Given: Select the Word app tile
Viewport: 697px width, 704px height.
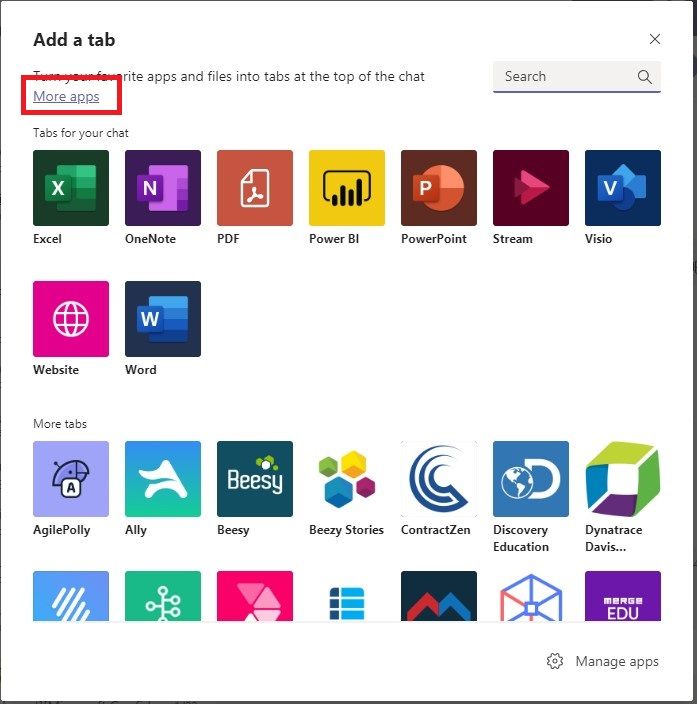Looking at the screenshot, I should [163, 319].
